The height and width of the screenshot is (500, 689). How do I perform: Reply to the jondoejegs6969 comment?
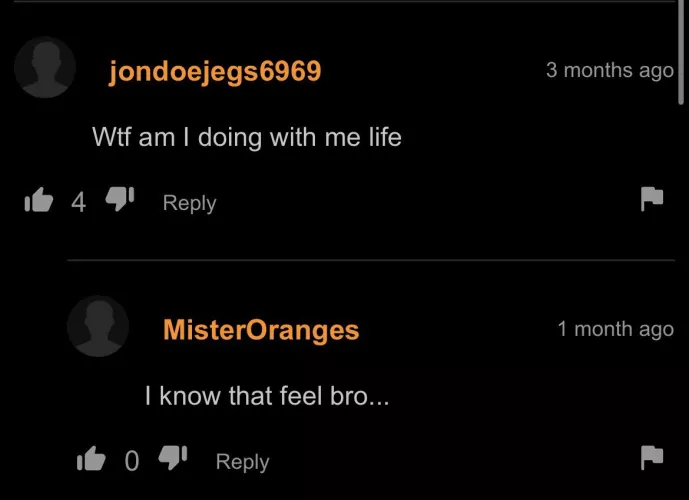point(189,203)
